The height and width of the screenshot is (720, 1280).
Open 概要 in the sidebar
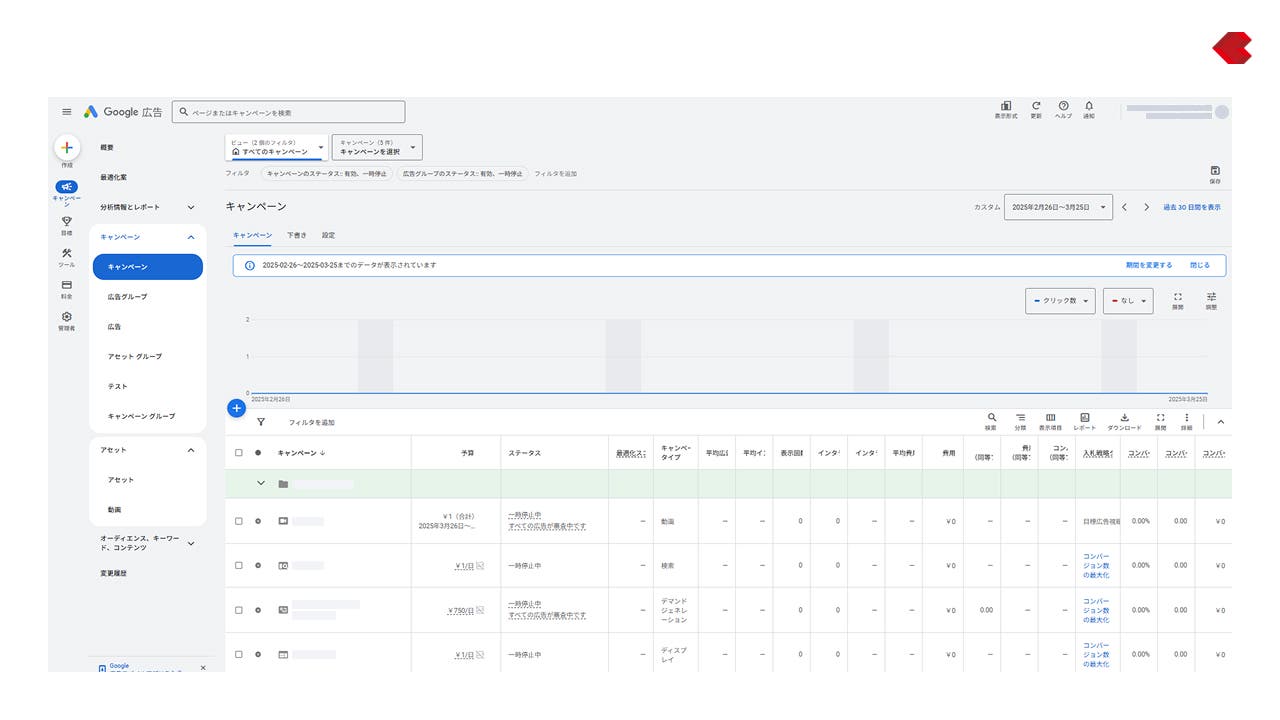[x=107, y=147]
